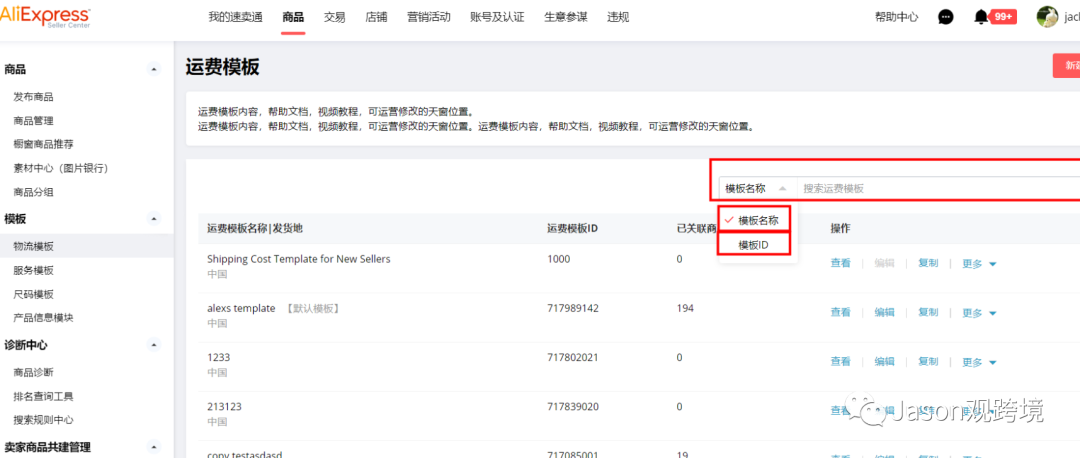Collapse the 卖家商品共建管理 sidebar section
The width and height of the screenshot is (1080, 458).
[154, 446]
